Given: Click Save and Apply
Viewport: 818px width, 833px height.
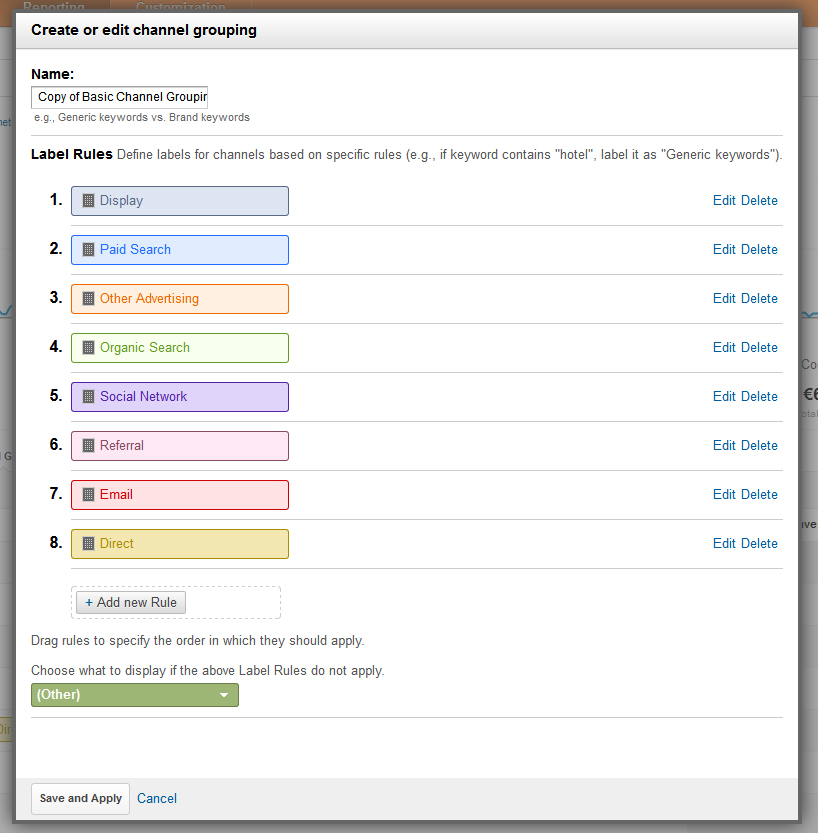Looking at the screenshot, I should (81, 799).
